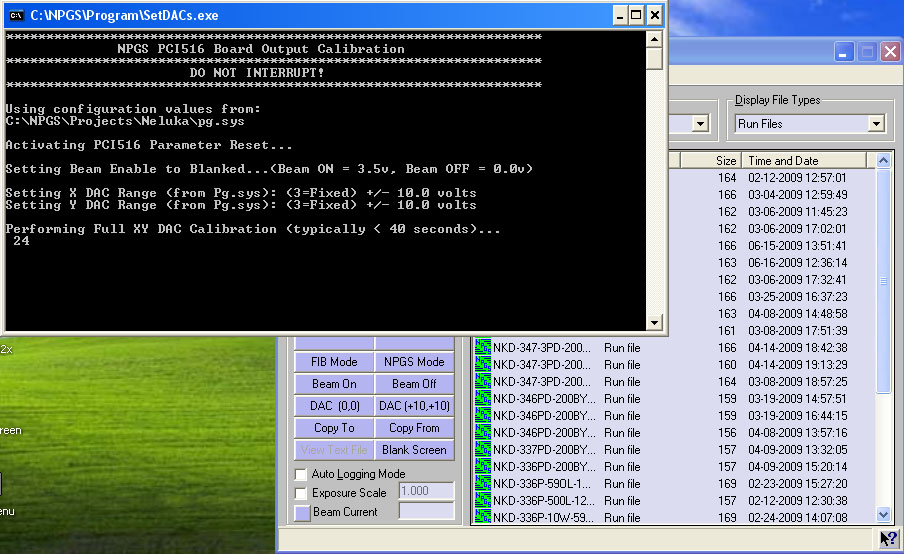Enable the Auto Logging Mode checkbox
Viewport: 904px width, 554px height.
[x=302, y=474]
